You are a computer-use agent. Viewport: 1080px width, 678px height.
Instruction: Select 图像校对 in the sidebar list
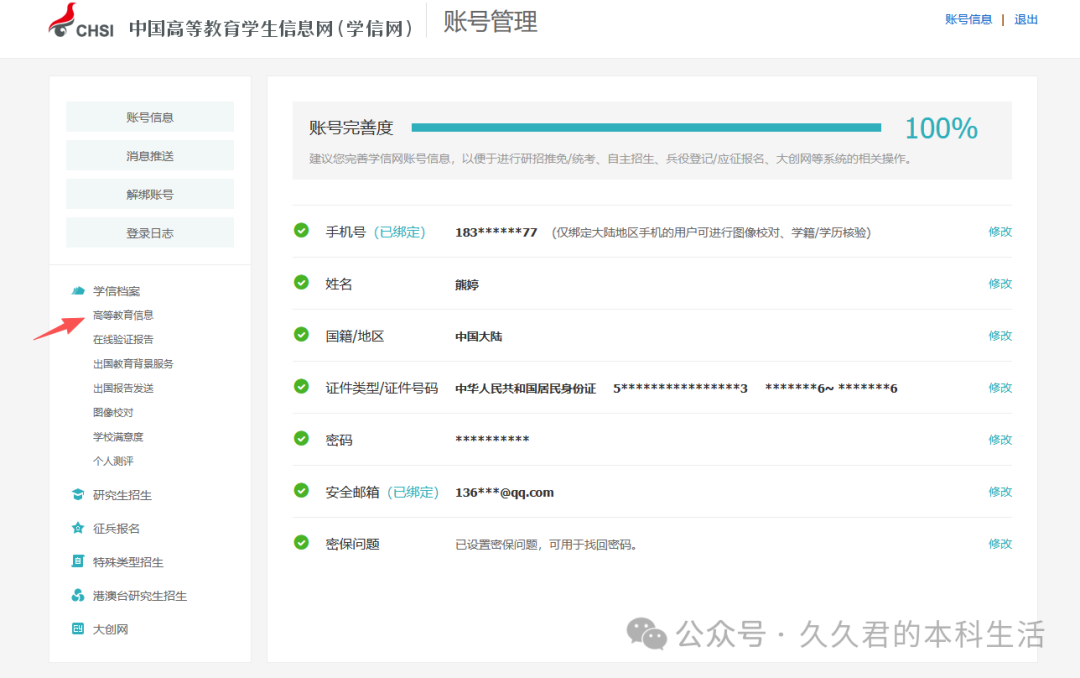tap(113, 412)
